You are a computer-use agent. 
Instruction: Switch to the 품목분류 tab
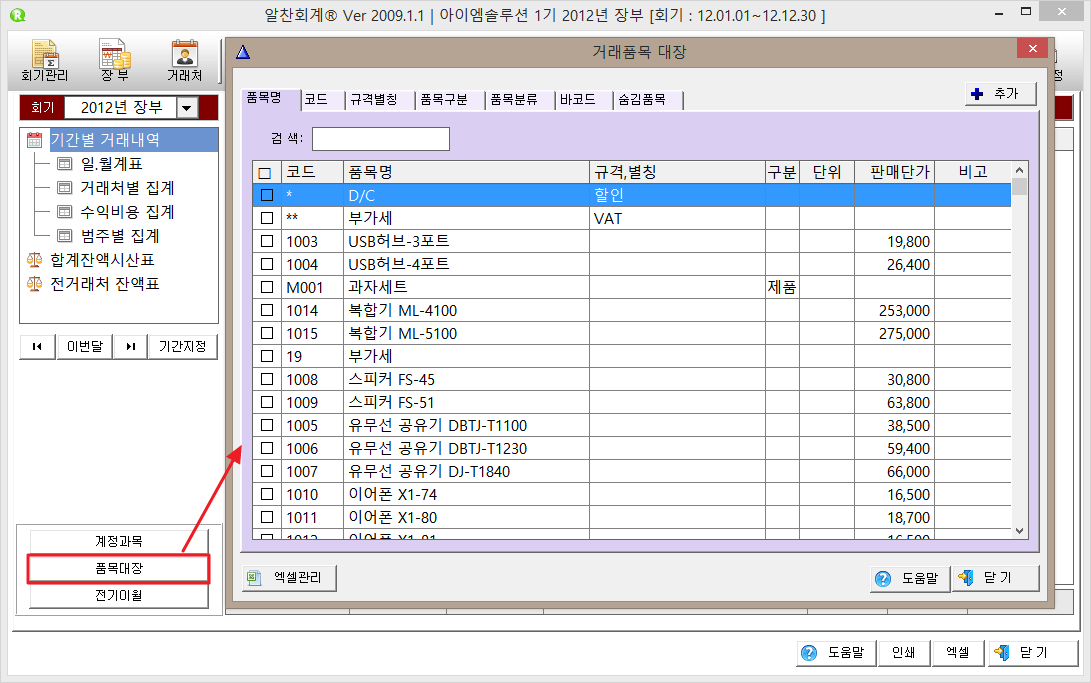click(520, 99)
